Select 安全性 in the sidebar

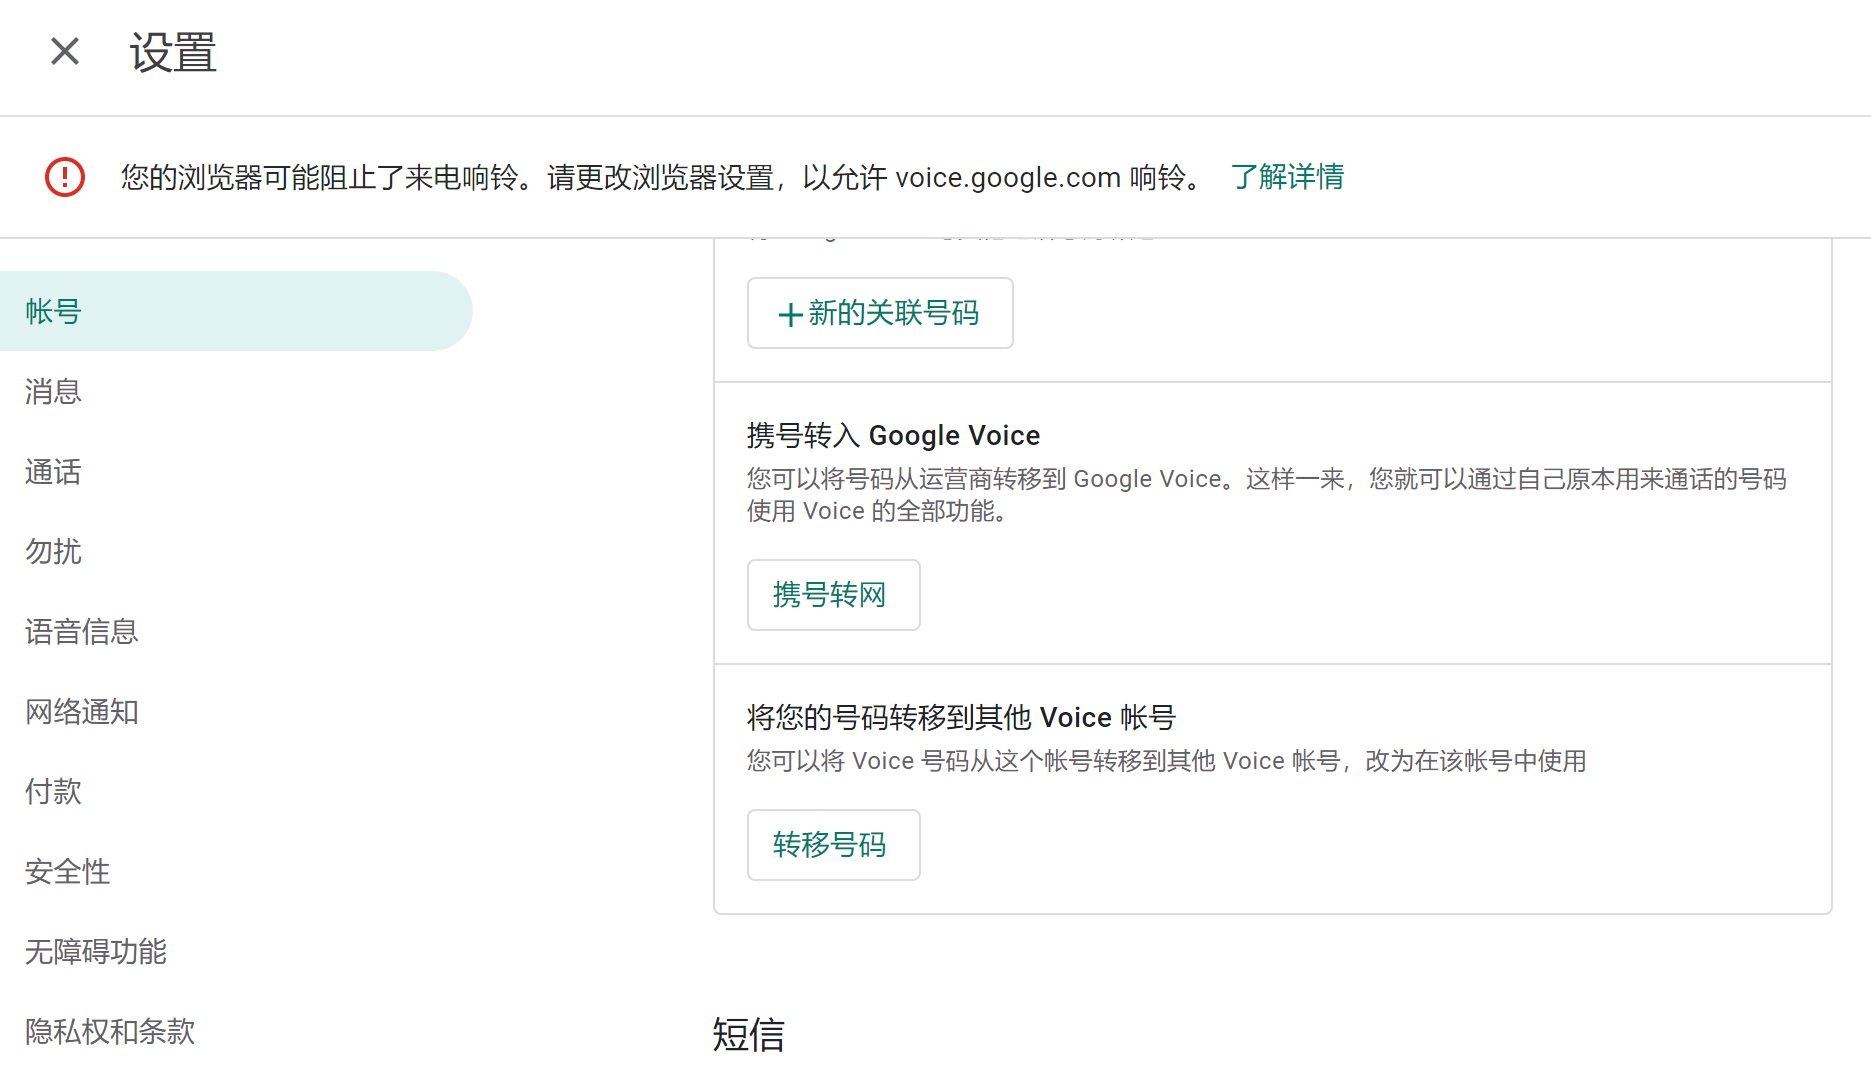(68, 871)
